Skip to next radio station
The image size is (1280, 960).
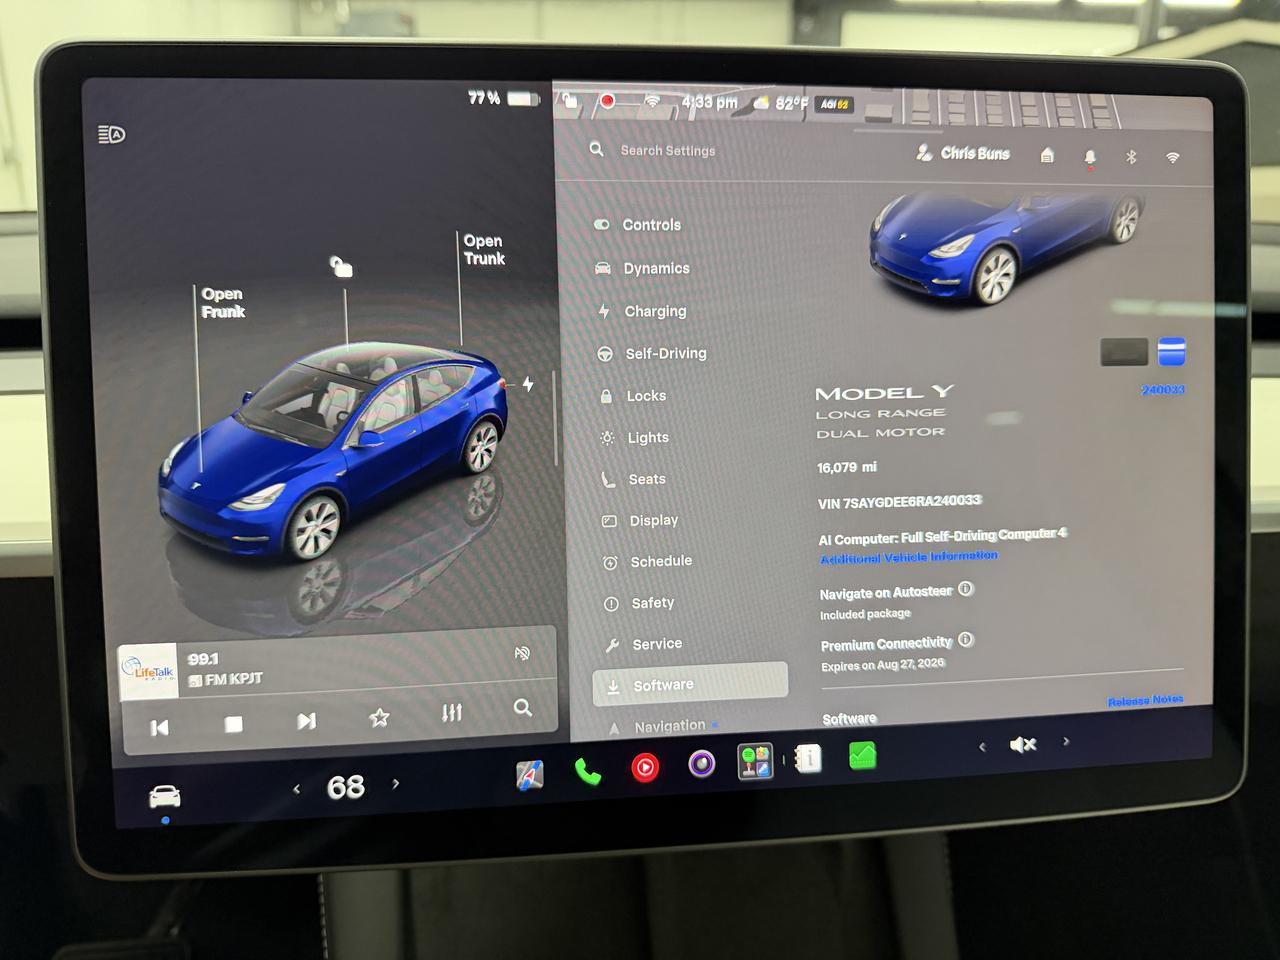306,720
